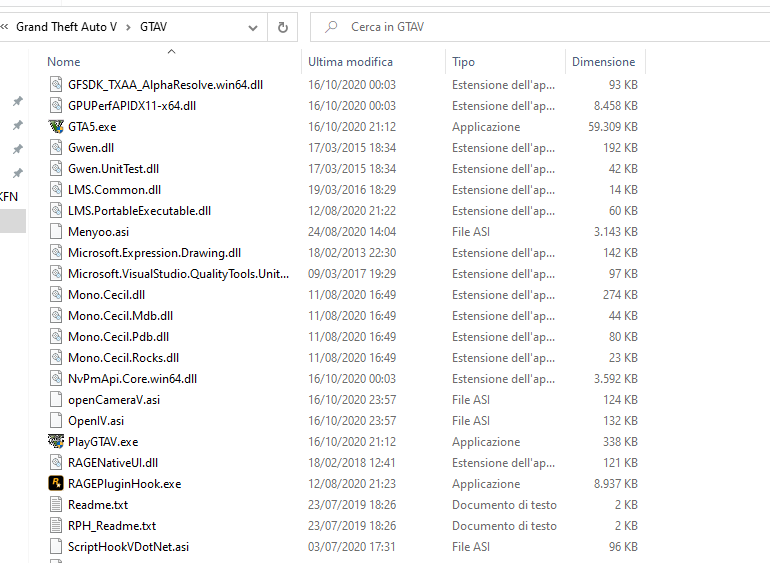Sort files by Ultima modifica column
This screenshot has height=563, width=770.
(350, 62)
